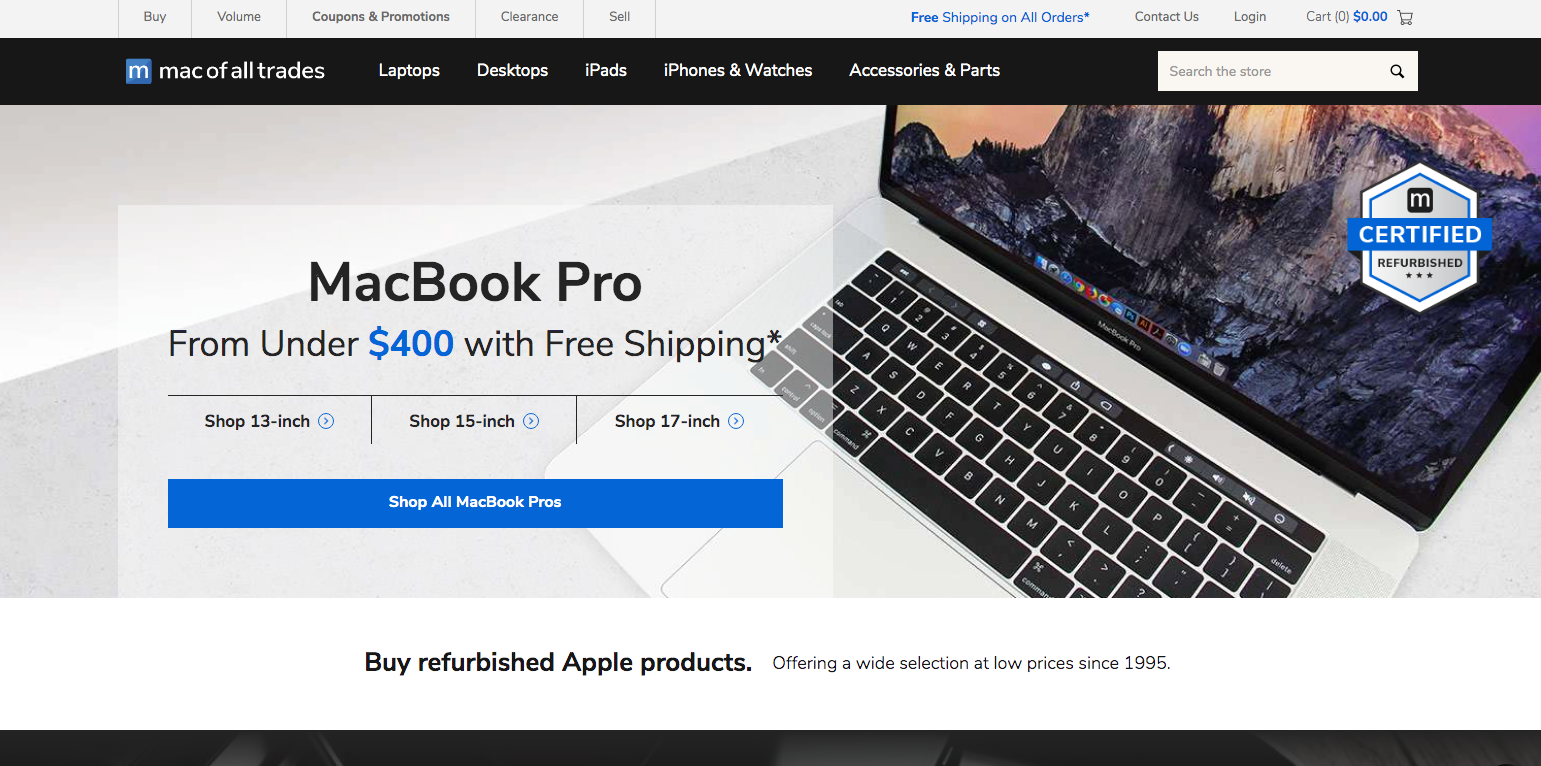Click the mac of all trades logo
Viewport: 1541px width, 766px height.
[x=225, y=71]
